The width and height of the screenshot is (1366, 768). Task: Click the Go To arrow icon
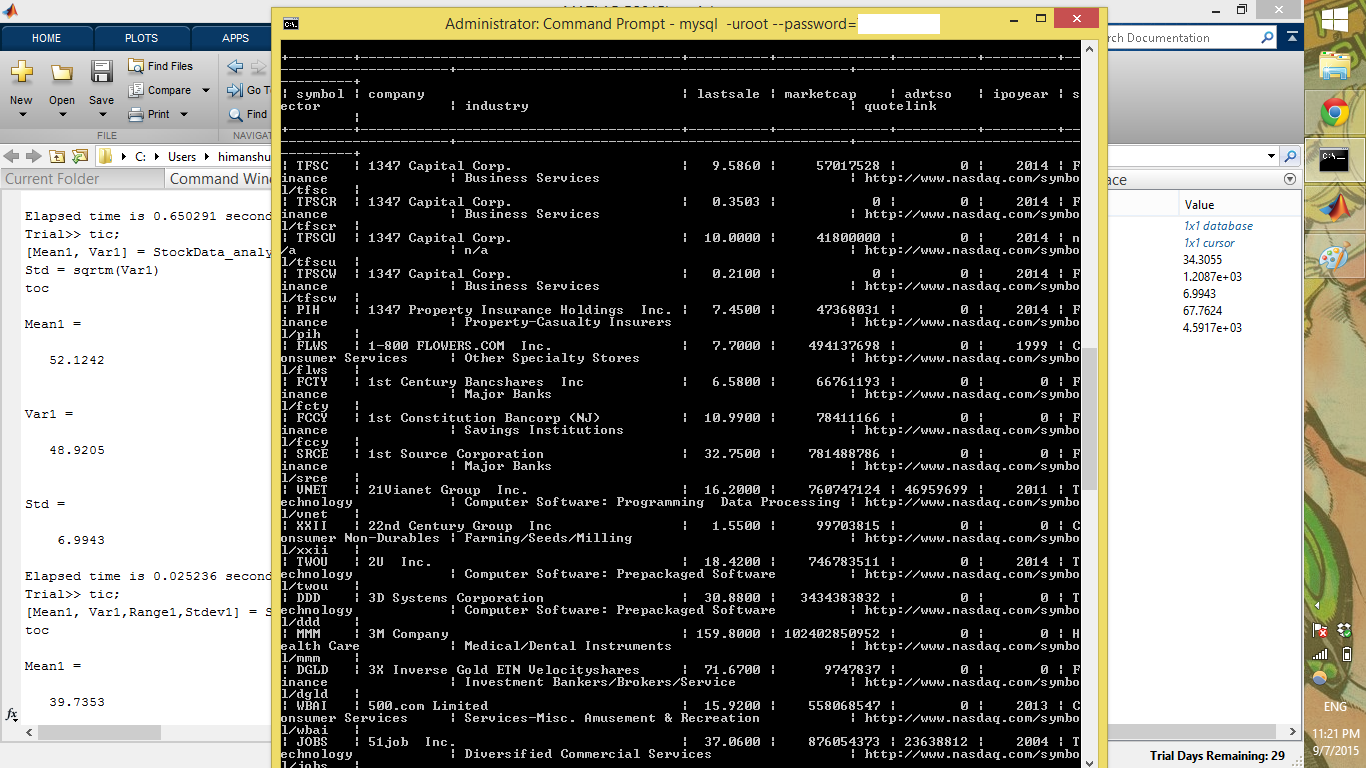[x=235, y=90]
